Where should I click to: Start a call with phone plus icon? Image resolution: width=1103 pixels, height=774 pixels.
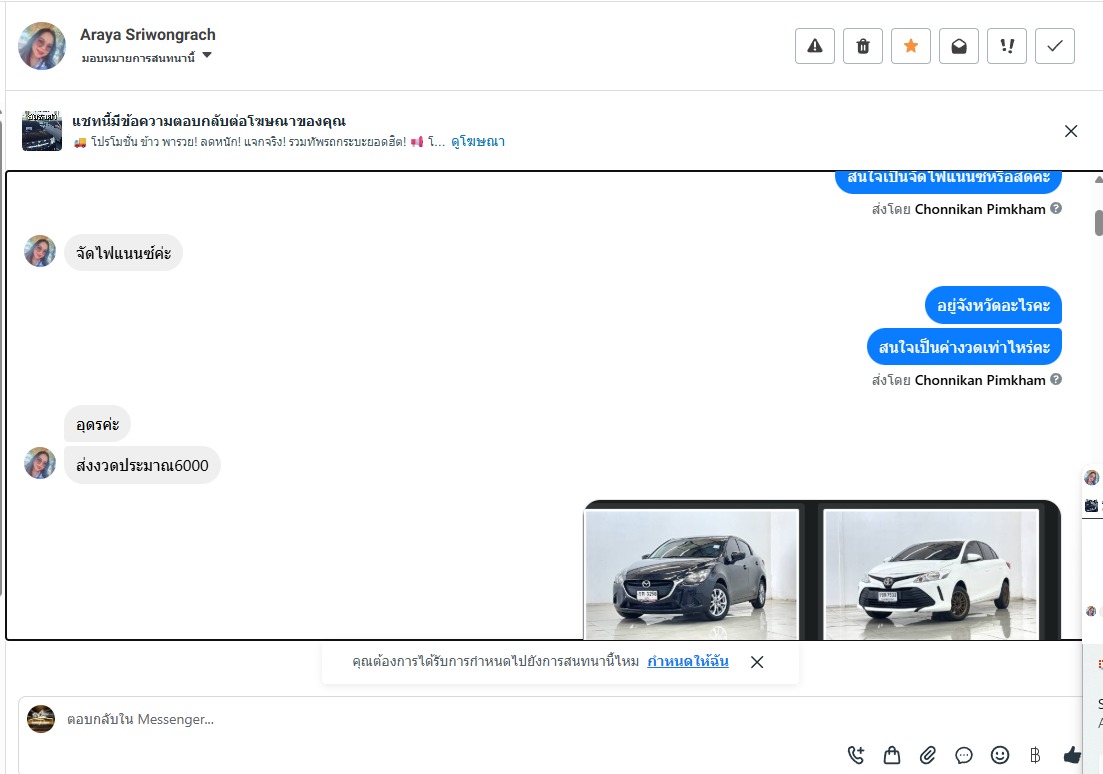855,755
